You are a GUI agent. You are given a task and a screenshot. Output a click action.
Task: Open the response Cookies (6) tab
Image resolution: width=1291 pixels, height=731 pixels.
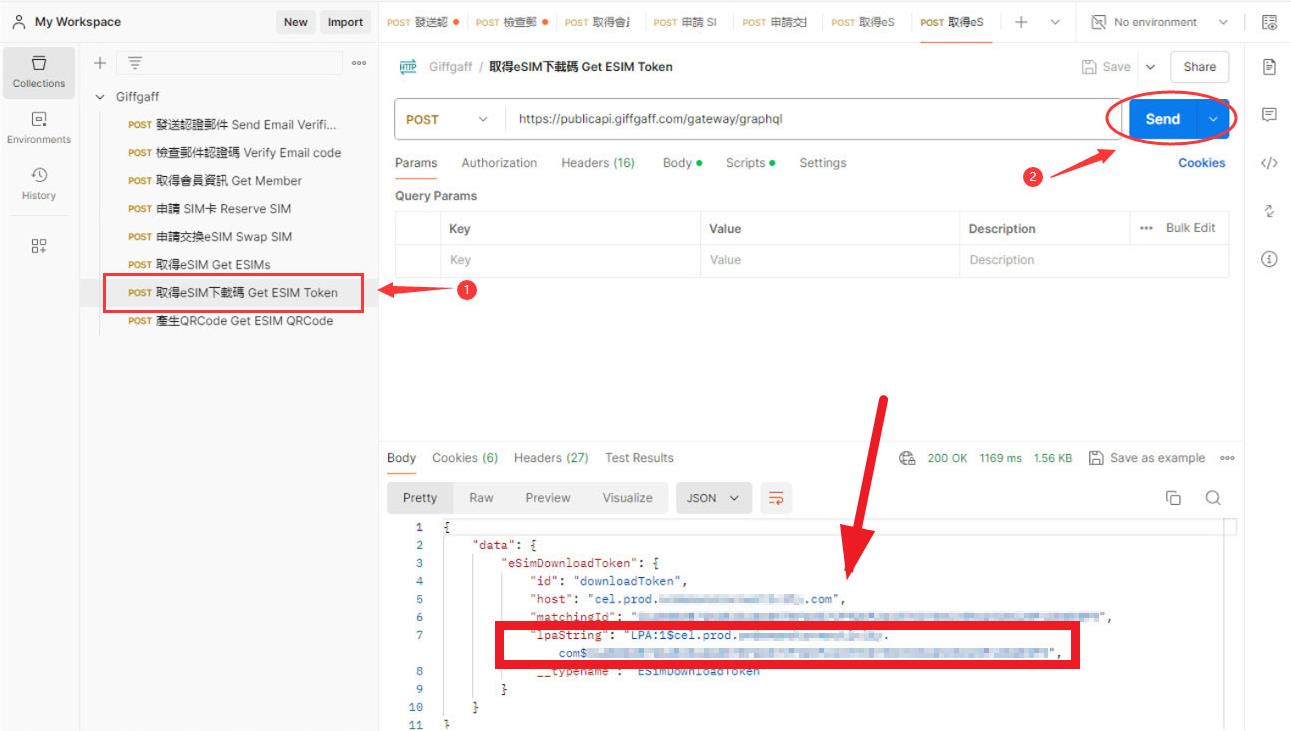pyautogui.click(x=465, y=458)
